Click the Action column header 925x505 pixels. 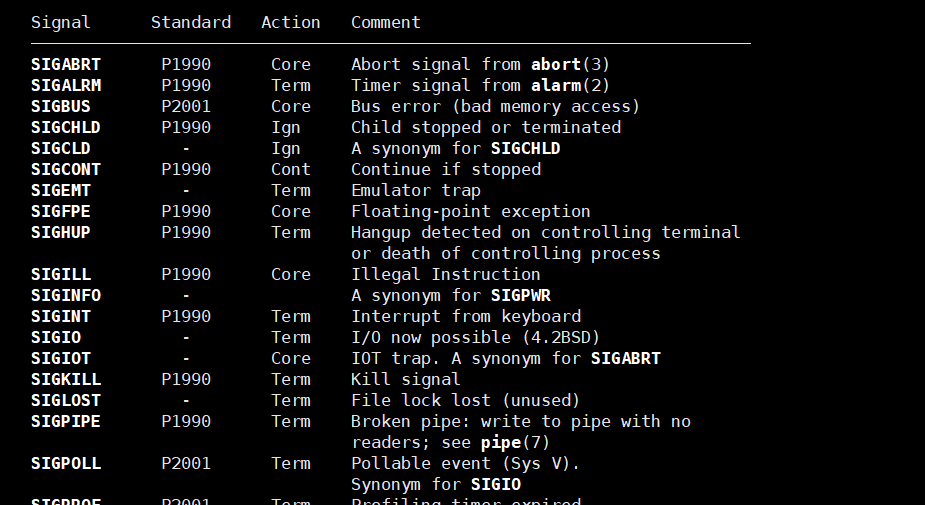coord(291,22)
